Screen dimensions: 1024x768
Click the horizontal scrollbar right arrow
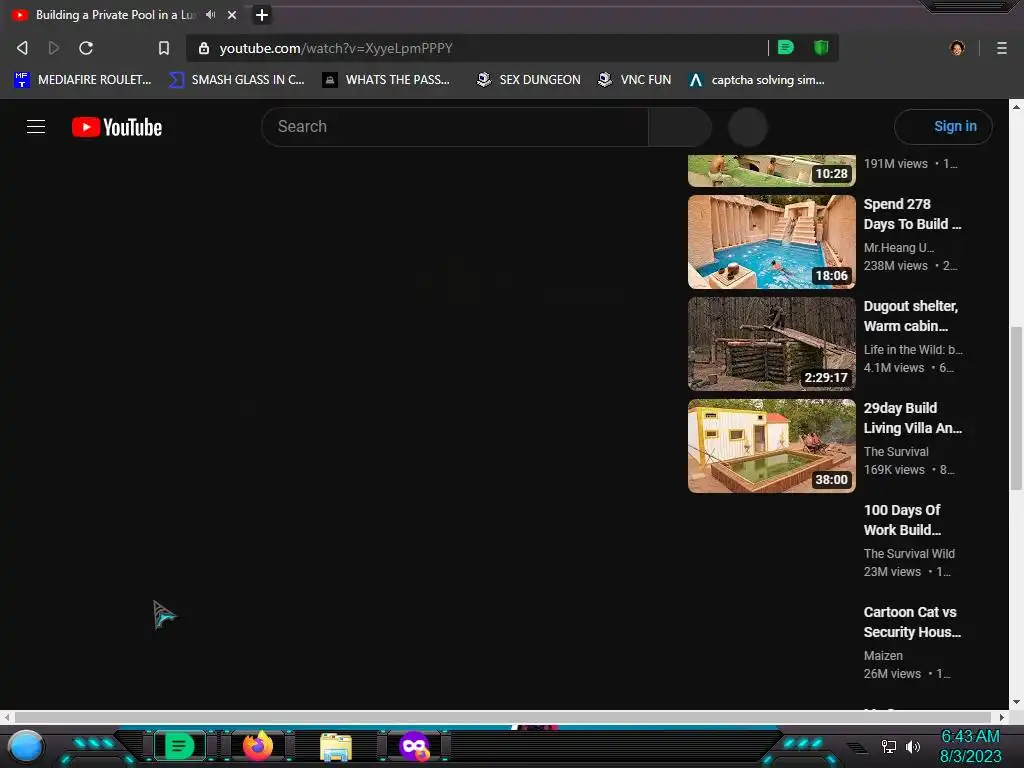[1002, 717]
